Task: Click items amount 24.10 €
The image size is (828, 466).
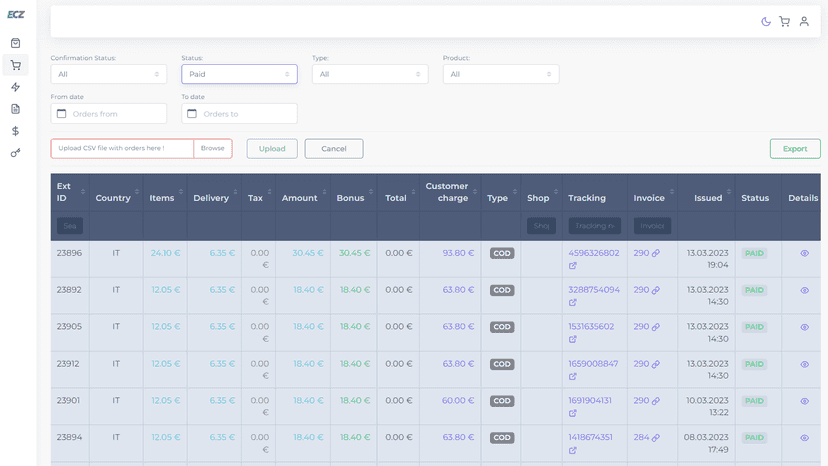Action: [165, 253]
